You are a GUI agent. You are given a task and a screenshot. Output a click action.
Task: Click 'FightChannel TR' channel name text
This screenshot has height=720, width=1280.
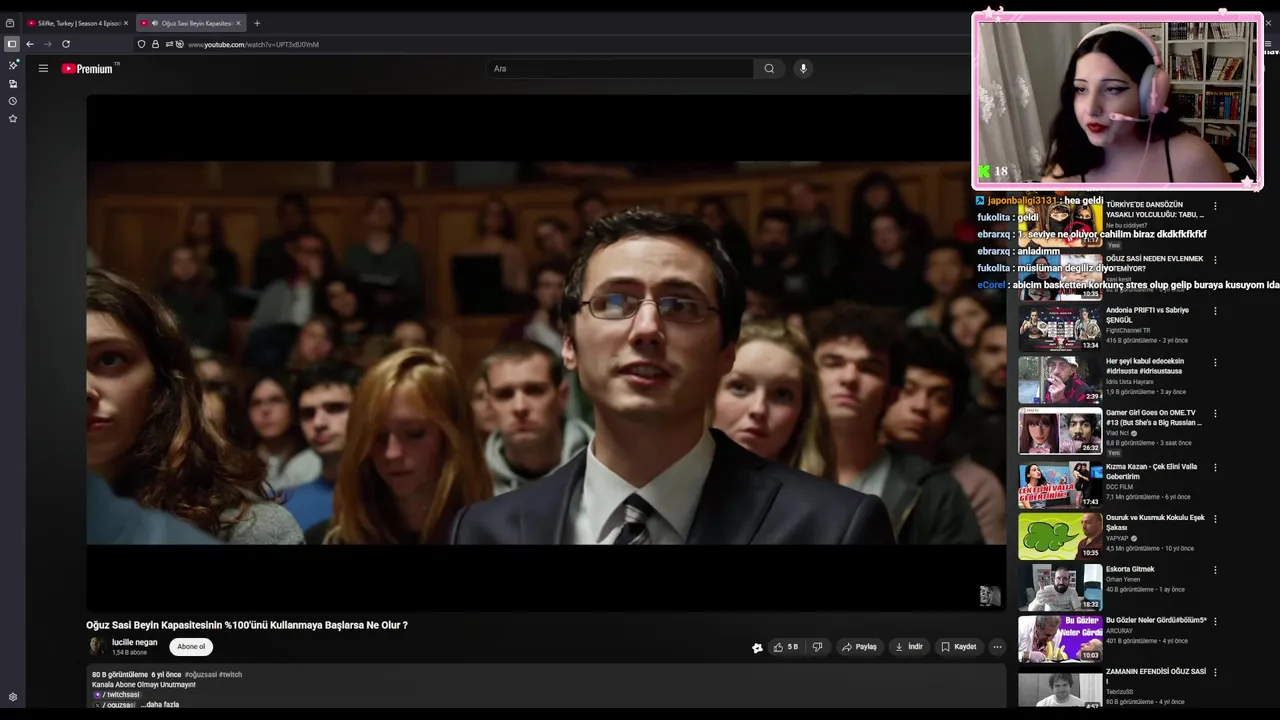[1128, 330]
